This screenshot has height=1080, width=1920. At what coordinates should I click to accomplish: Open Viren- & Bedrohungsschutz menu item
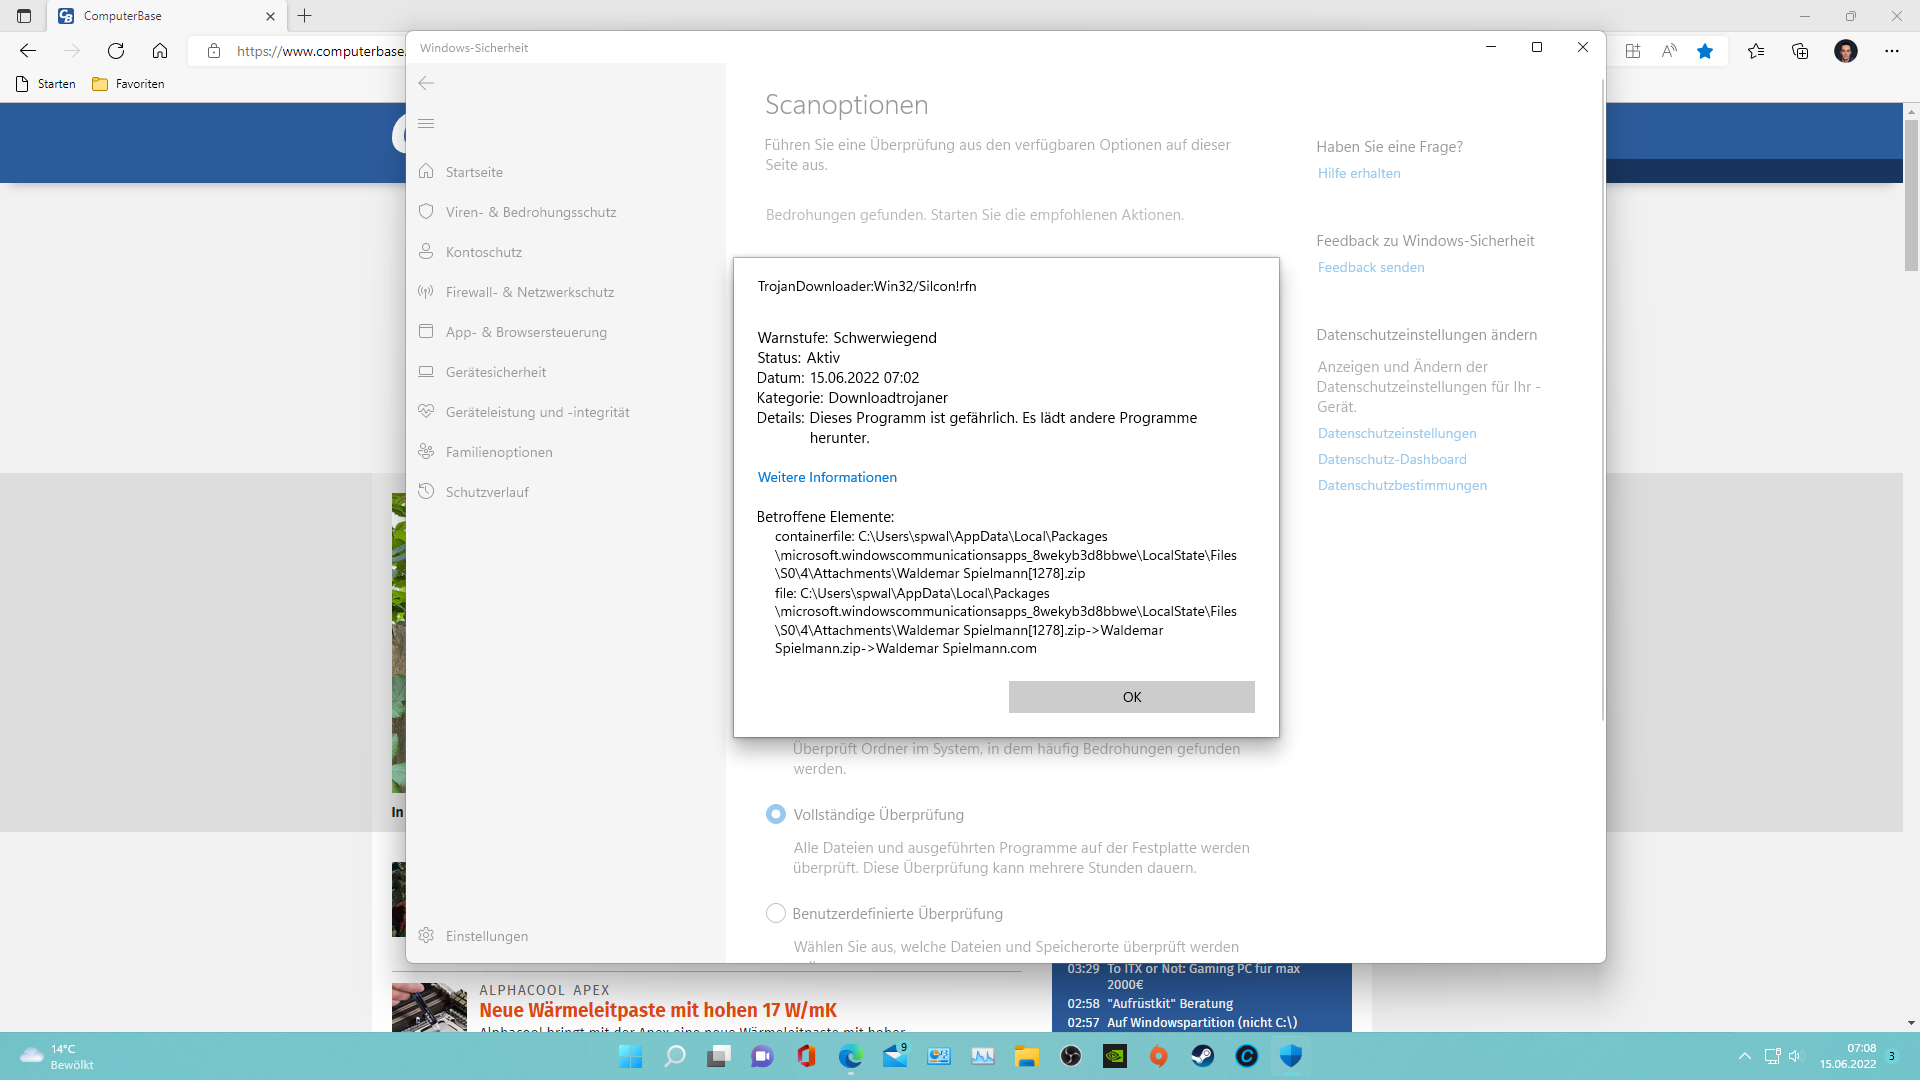530,212
